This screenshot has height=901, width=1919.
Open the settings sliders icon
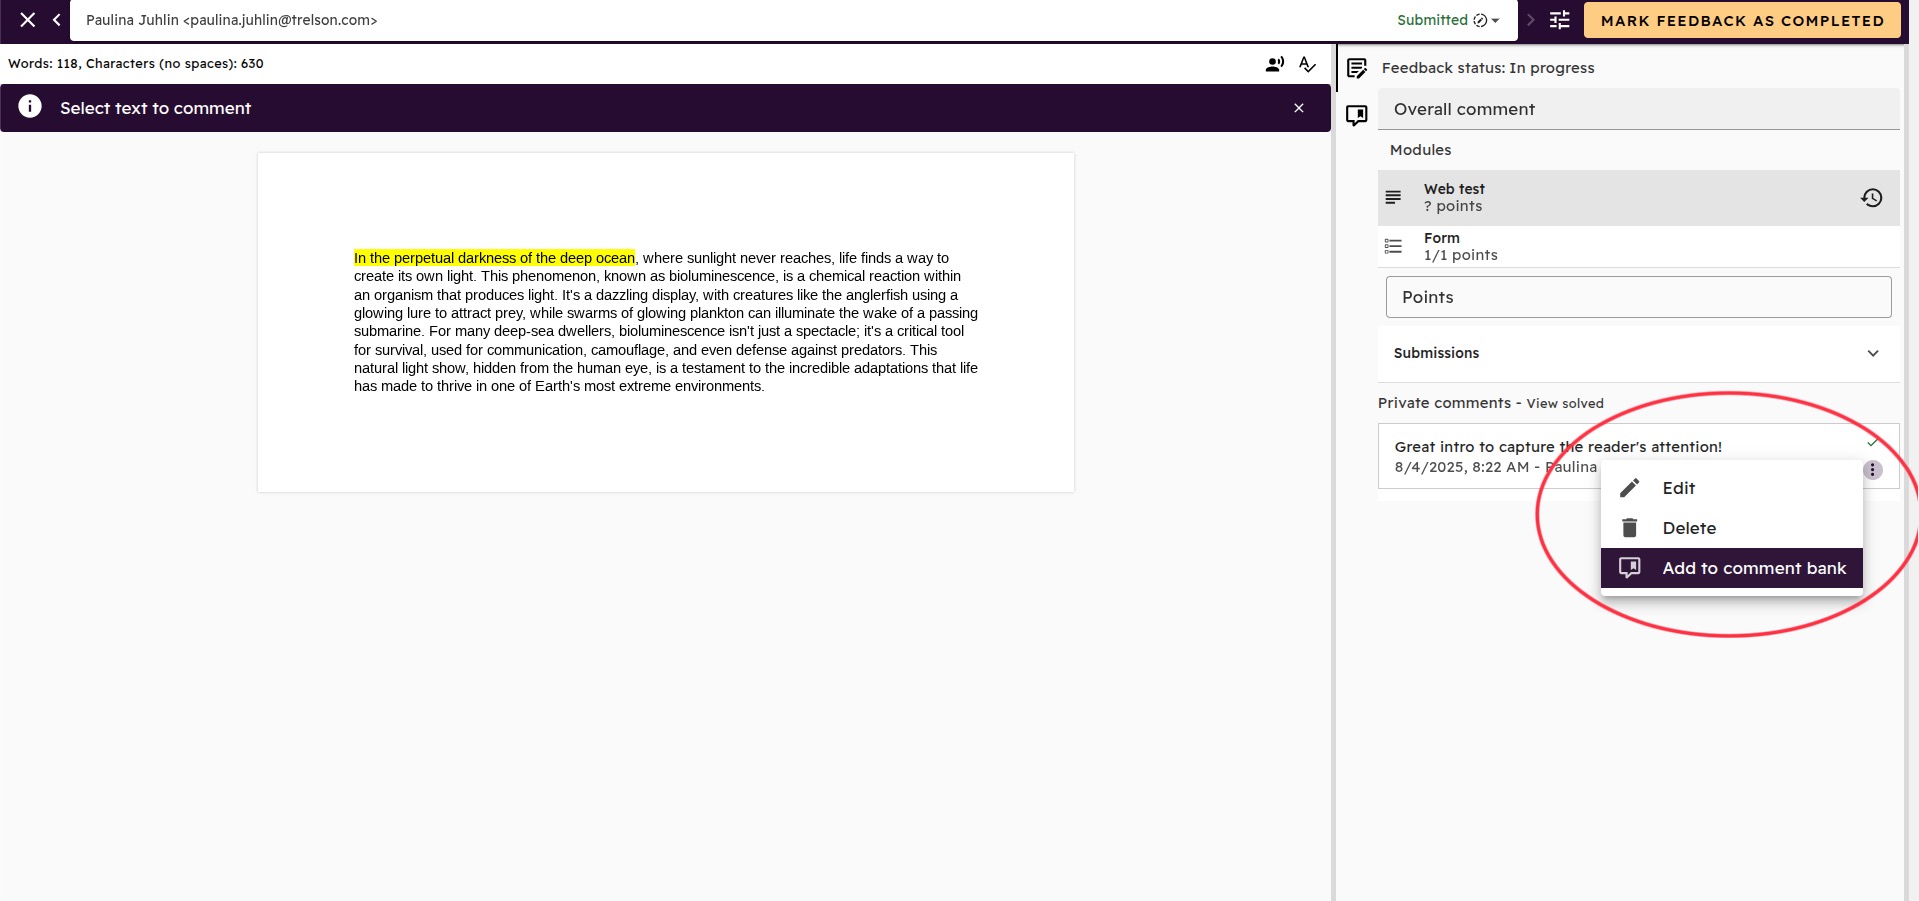click(1560, 20)
